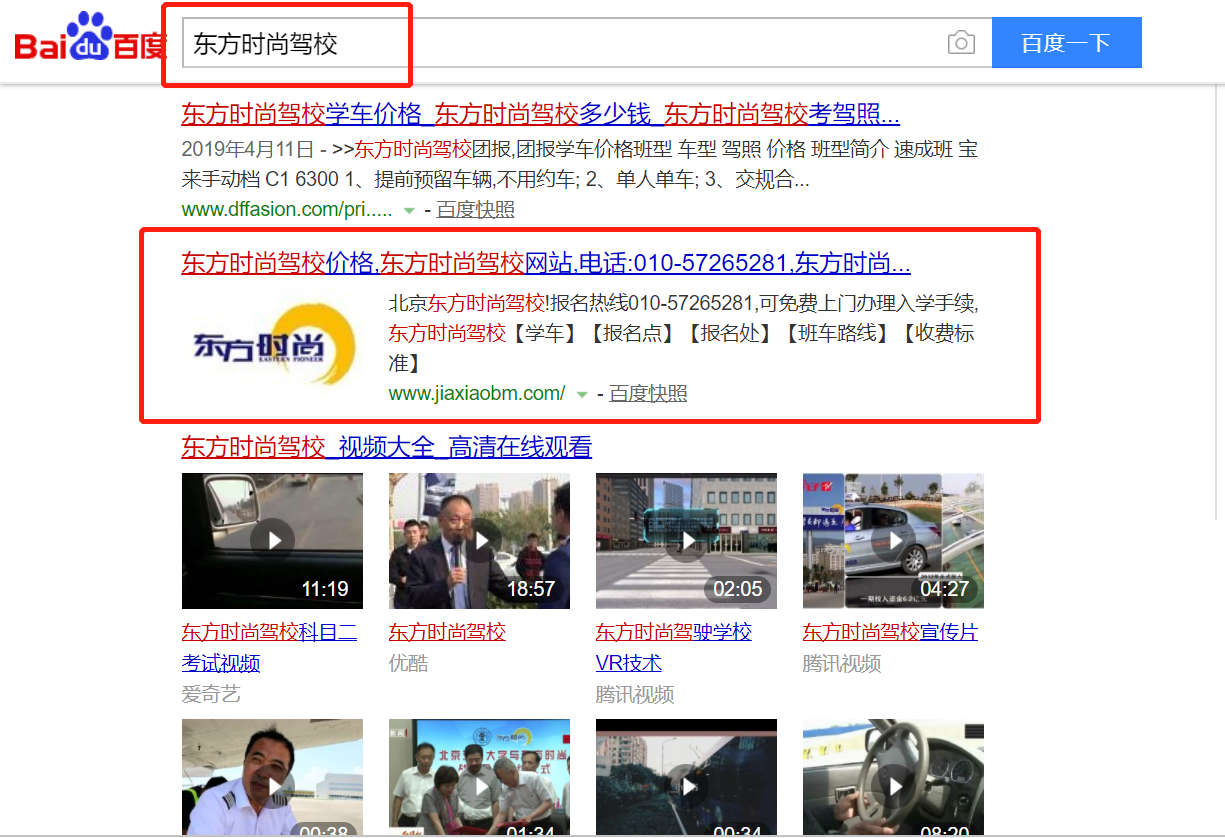Image resolution: width=1225 pixels, height=838 pixels.
Task: Click the 东方时尚 Eastern Pioneer logo thumbnail
Action: (274, 347)
